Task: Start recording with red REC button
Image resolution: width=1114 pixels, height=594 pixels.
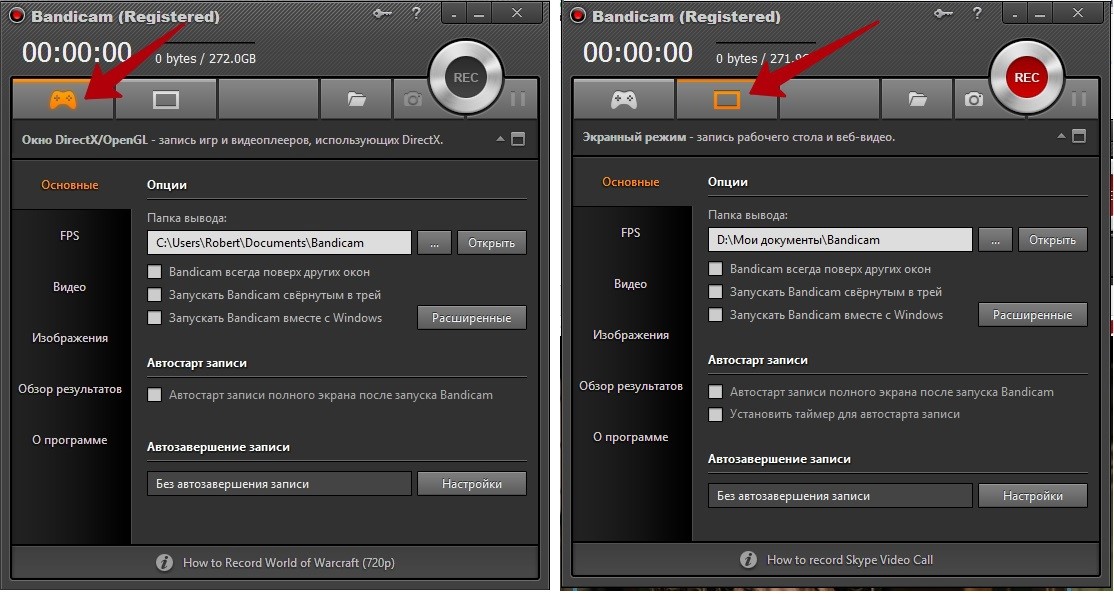Action: click(x=1027, y=77)
